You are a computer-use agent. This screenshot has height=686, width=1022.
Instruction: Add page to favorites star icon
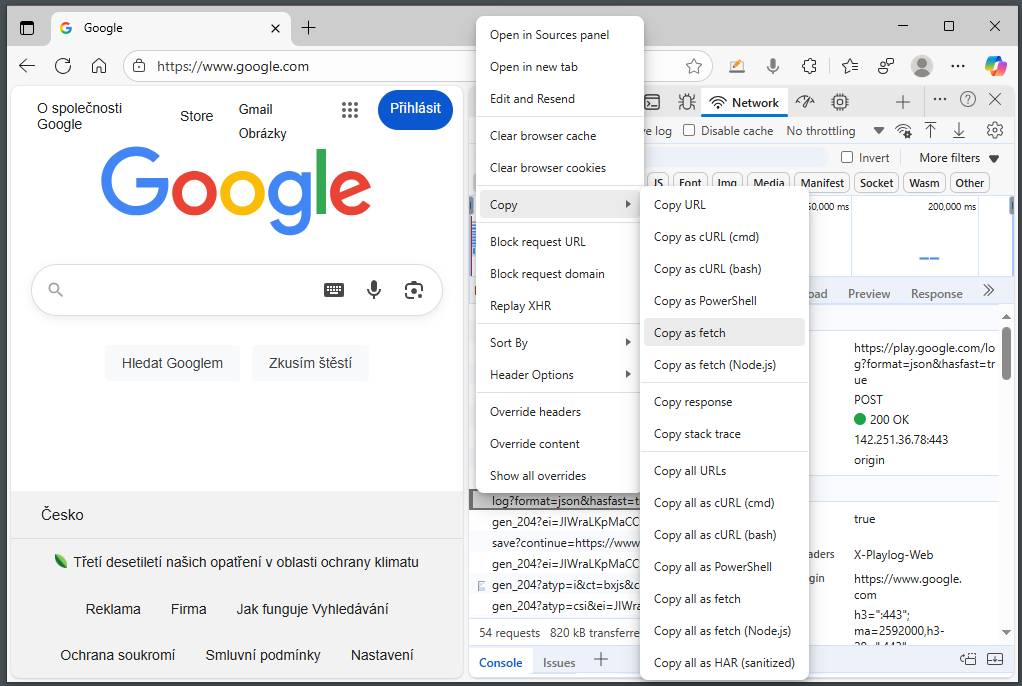click(694, 66)
